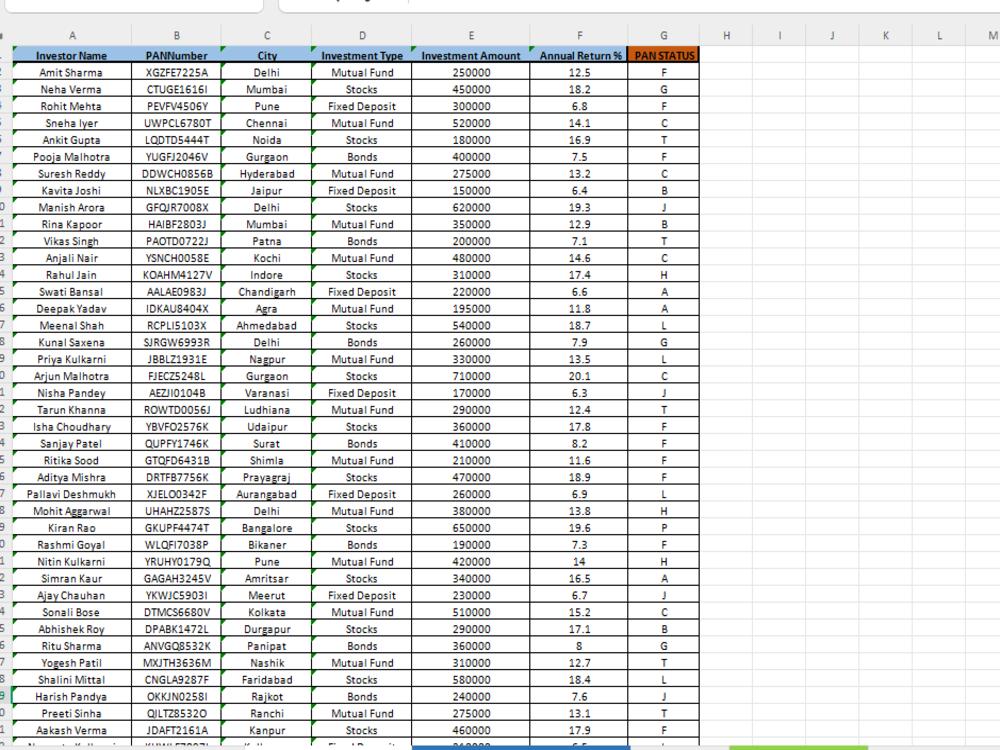Select investment amount '620000'

[x=471, y=207]
